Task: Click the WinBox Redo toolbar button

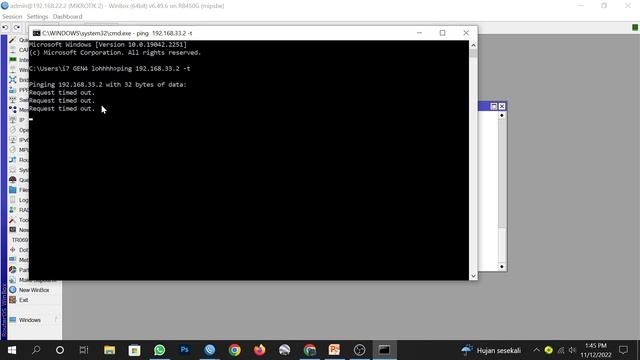Action: pyautogui.click(x=17, y=27)
